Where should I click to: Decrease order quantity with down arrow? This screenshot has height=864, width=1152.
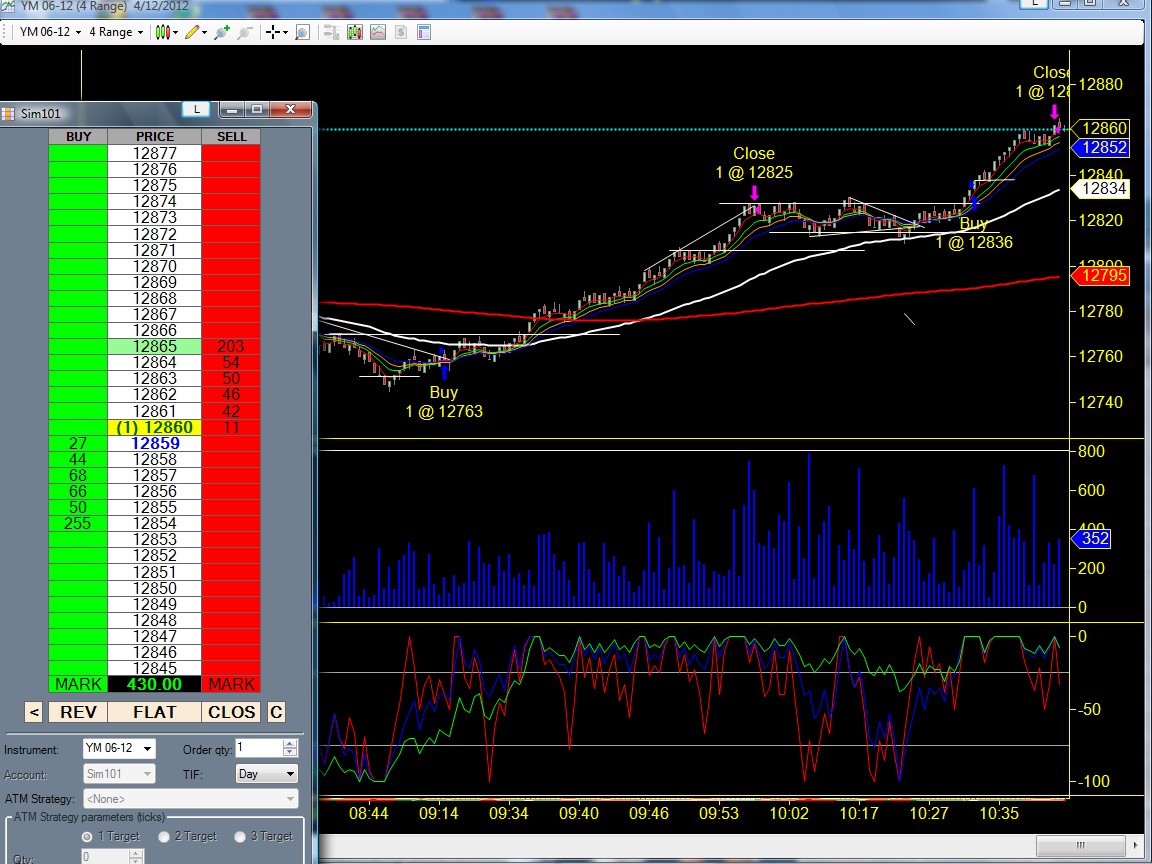click(x=290, y=752)
